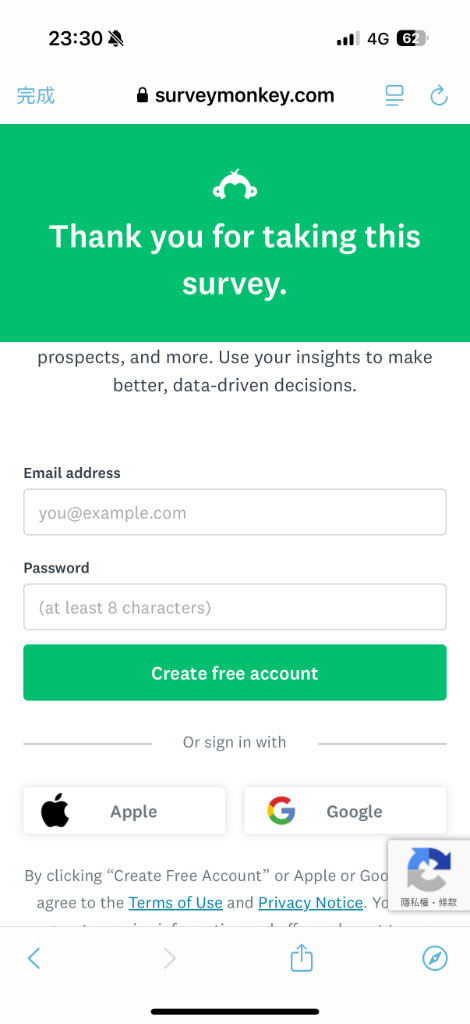
Task: Tap the padlock icon beside the URL
Action: (x=142, y=96)
